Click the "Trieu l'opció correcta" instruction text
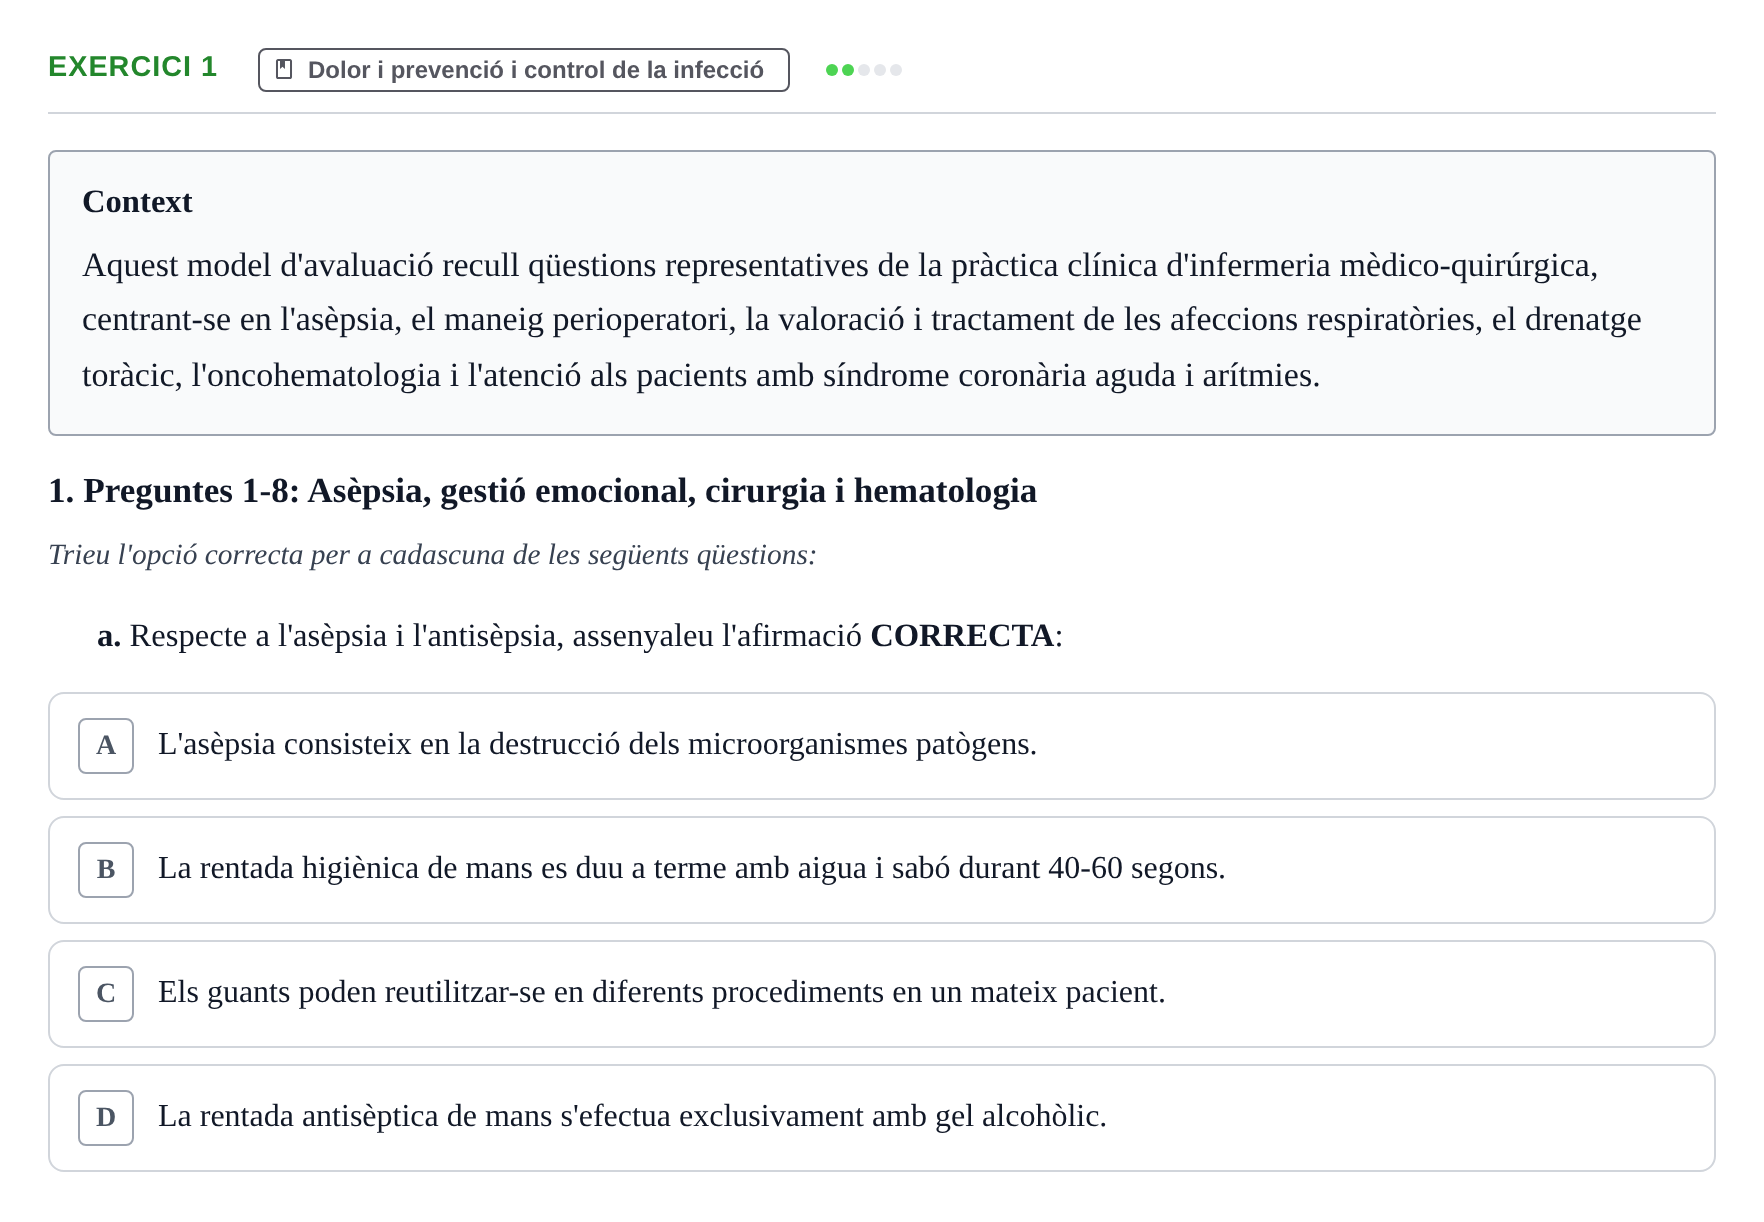1764x1222 pixels. (x=432, y=555)
